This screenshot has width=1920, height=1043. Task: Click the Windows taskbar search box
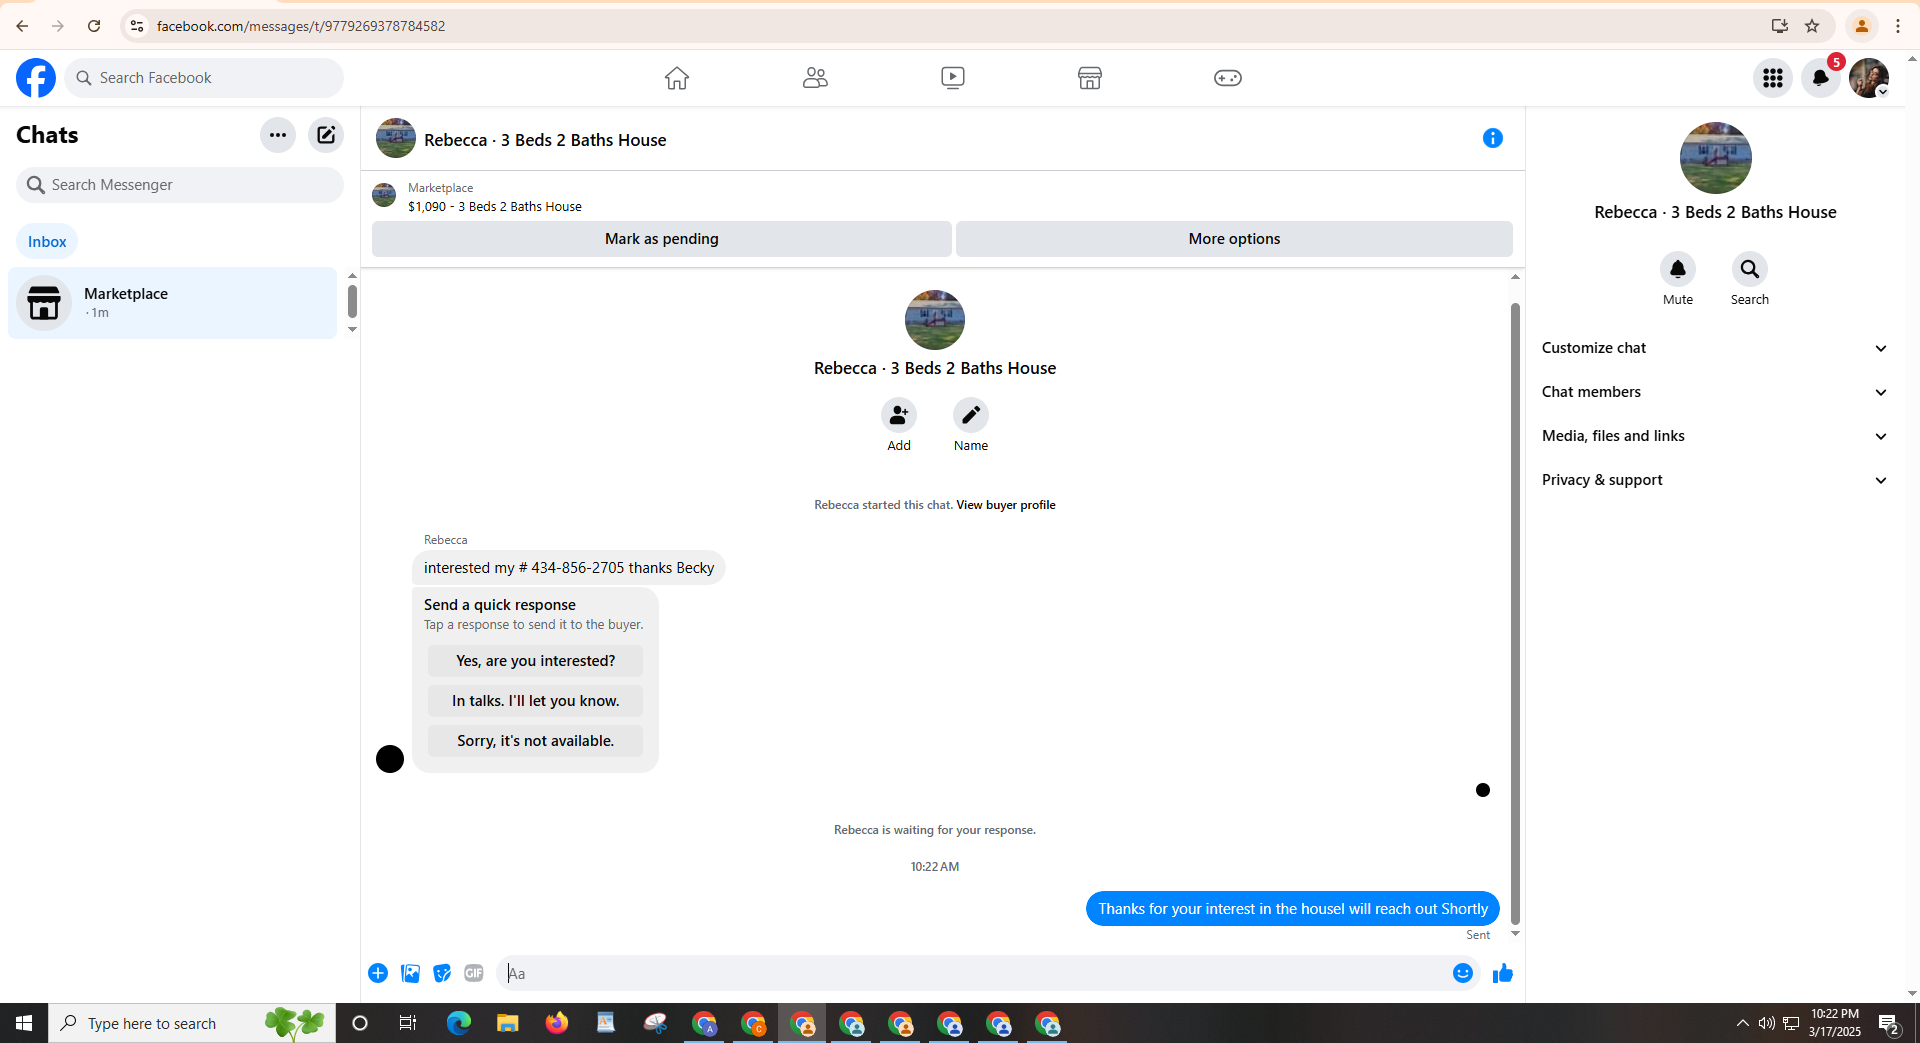coord(192,1023)
